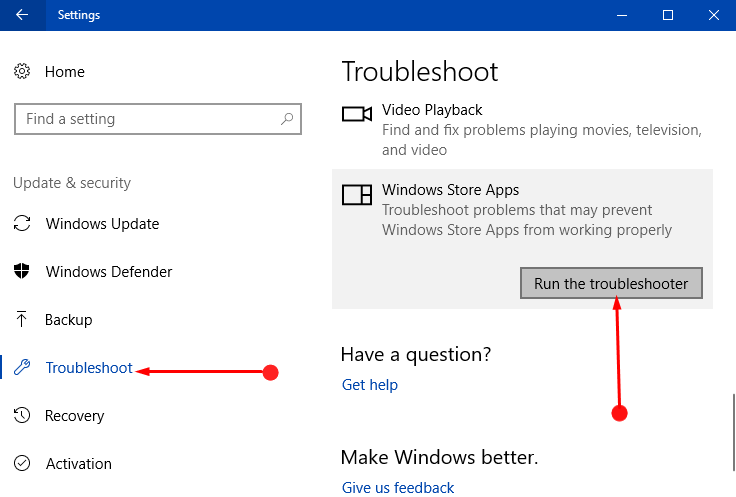Open Give us feedback link

[398, 488]
